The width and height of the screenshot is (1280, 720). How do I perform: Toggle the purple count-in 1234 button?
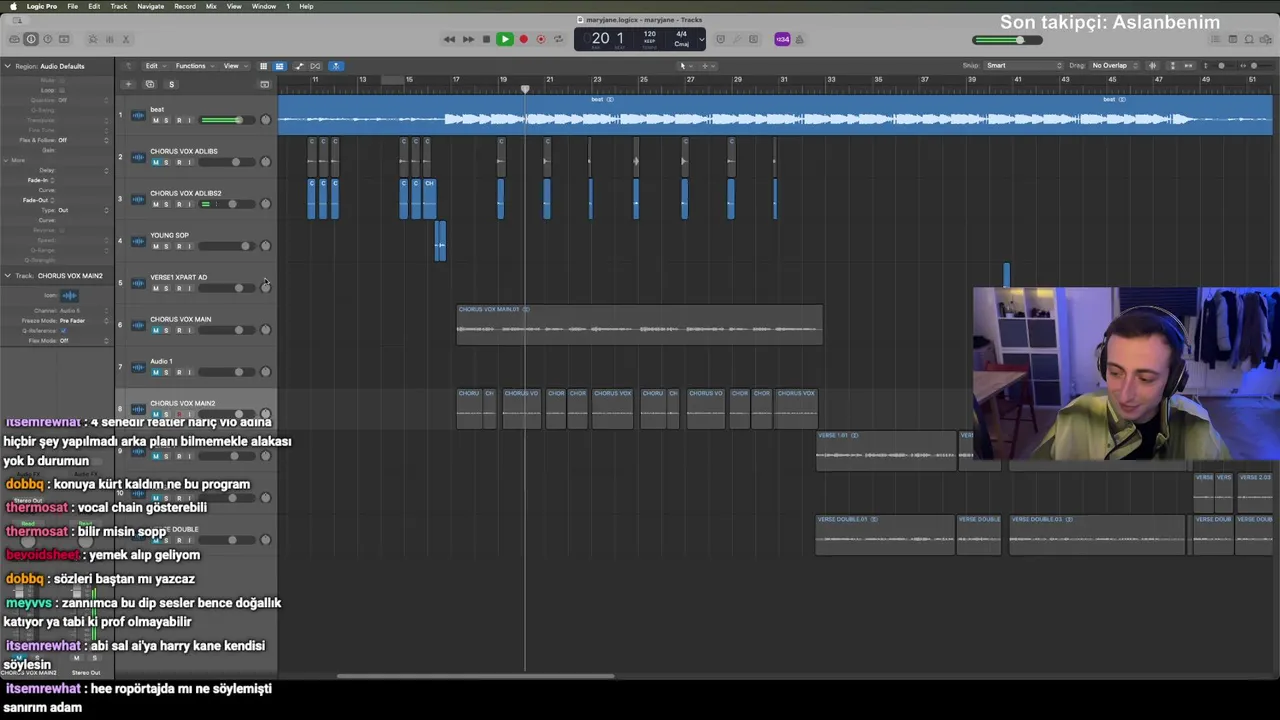click(x=782, y=39)
